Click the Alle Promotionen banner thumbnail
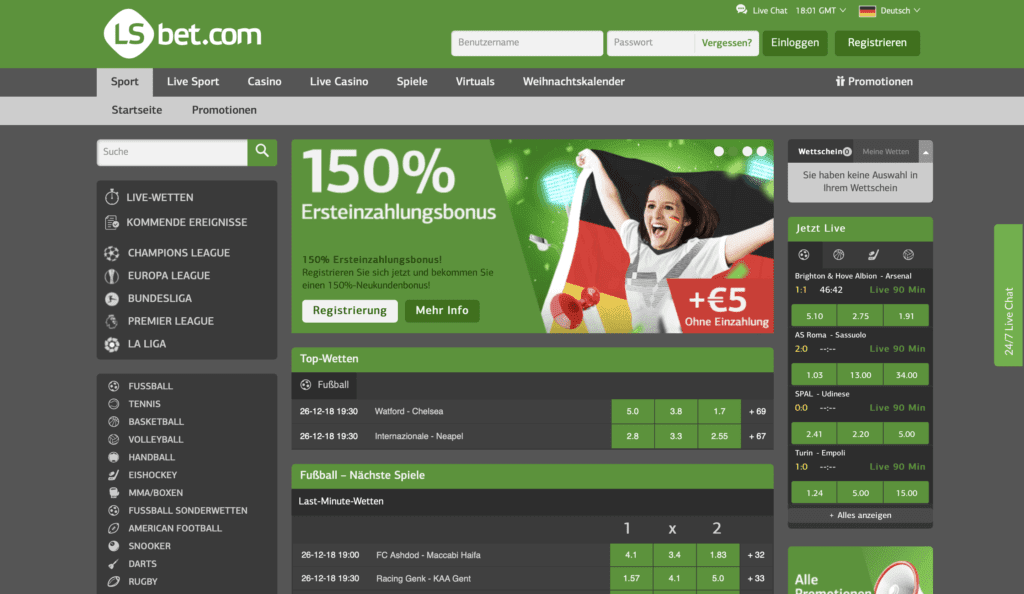This screenshot has width=1024, height=594. [x=860, y=570]
